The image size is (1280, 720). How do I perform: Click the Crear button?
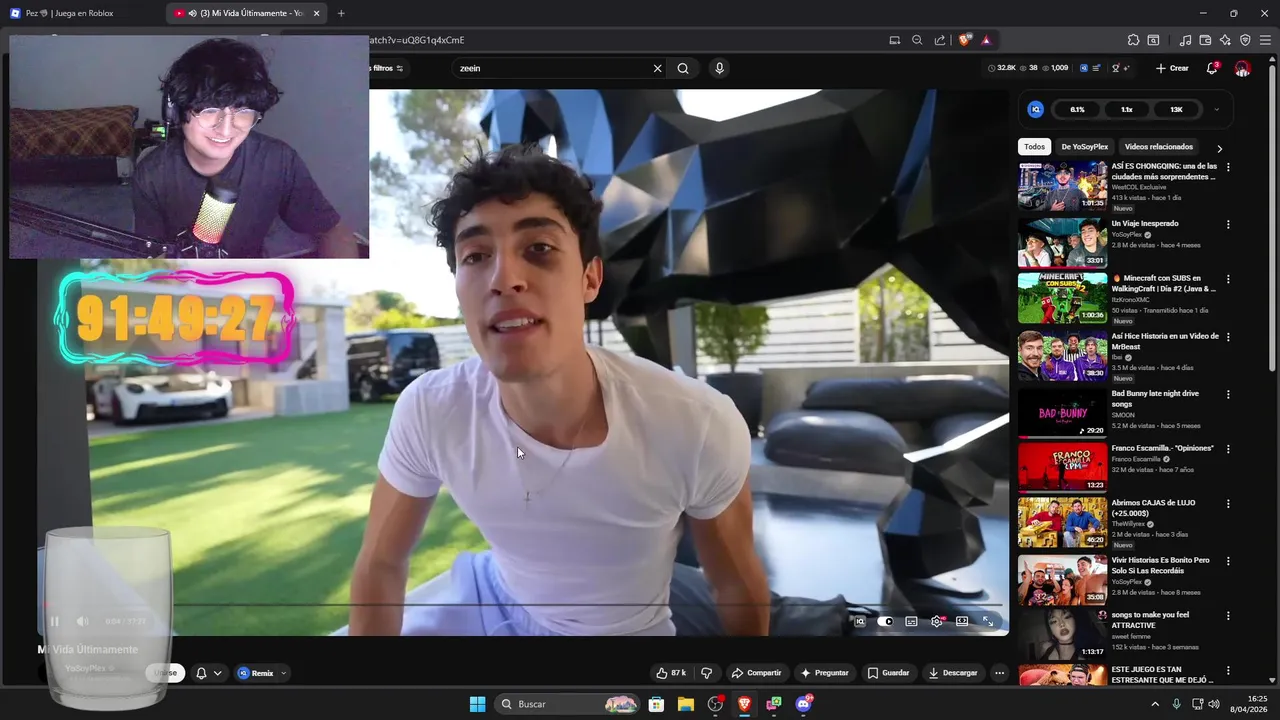1172,68
